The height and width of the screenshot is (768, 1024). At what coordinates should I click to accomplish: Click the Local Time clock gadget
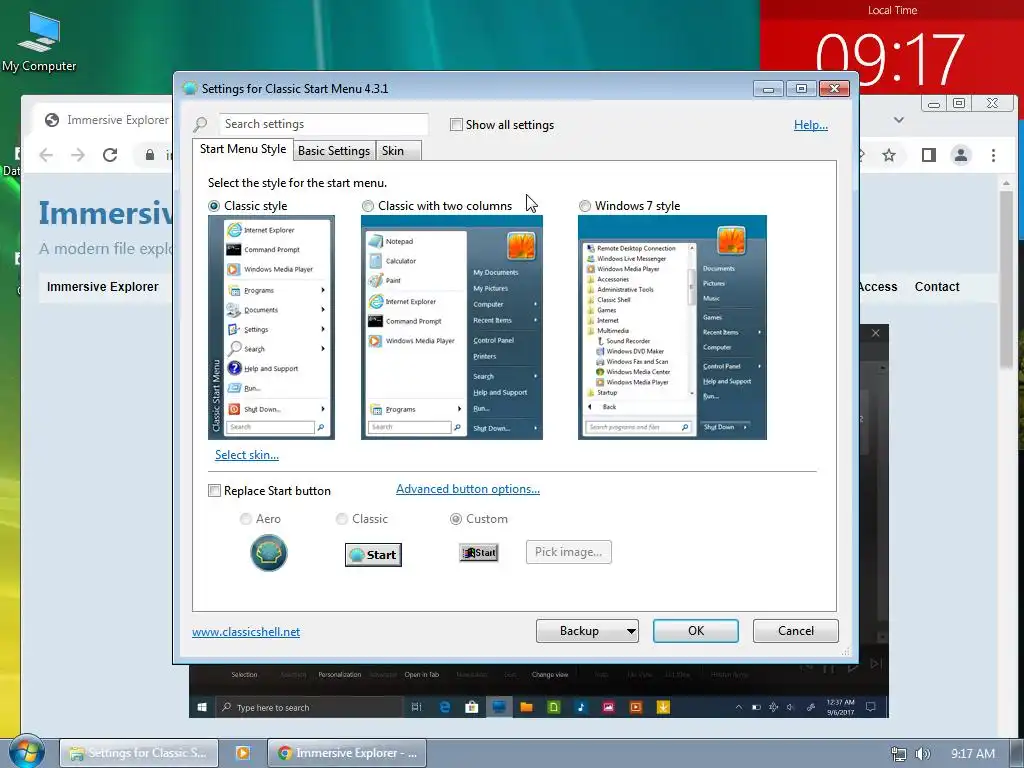pos(891,46)
